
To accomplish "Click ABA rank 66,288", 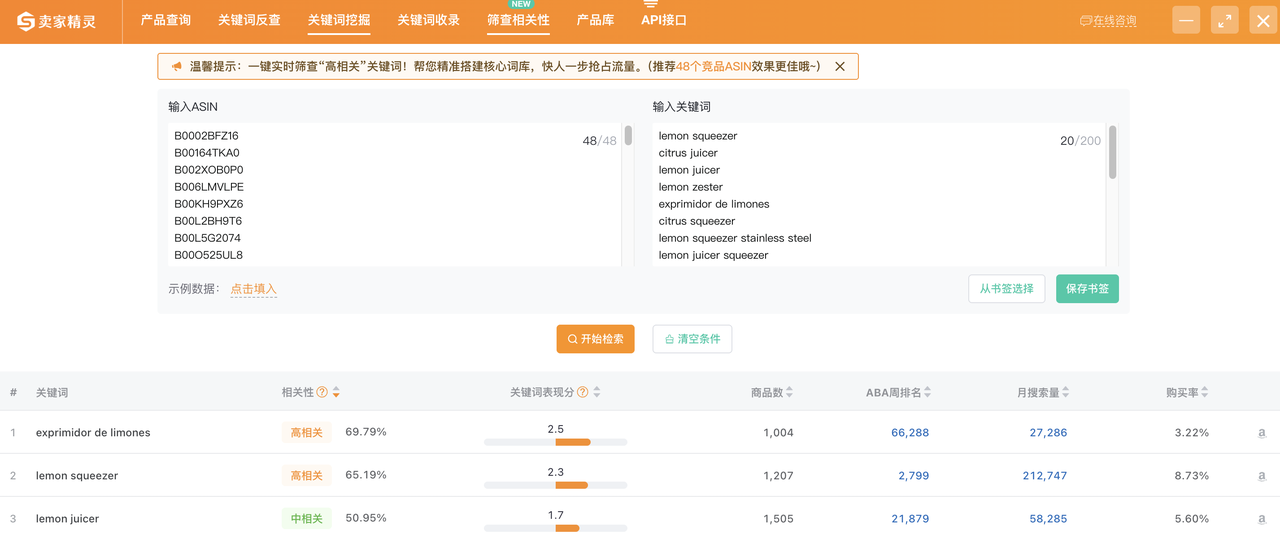I will [910, 433].
